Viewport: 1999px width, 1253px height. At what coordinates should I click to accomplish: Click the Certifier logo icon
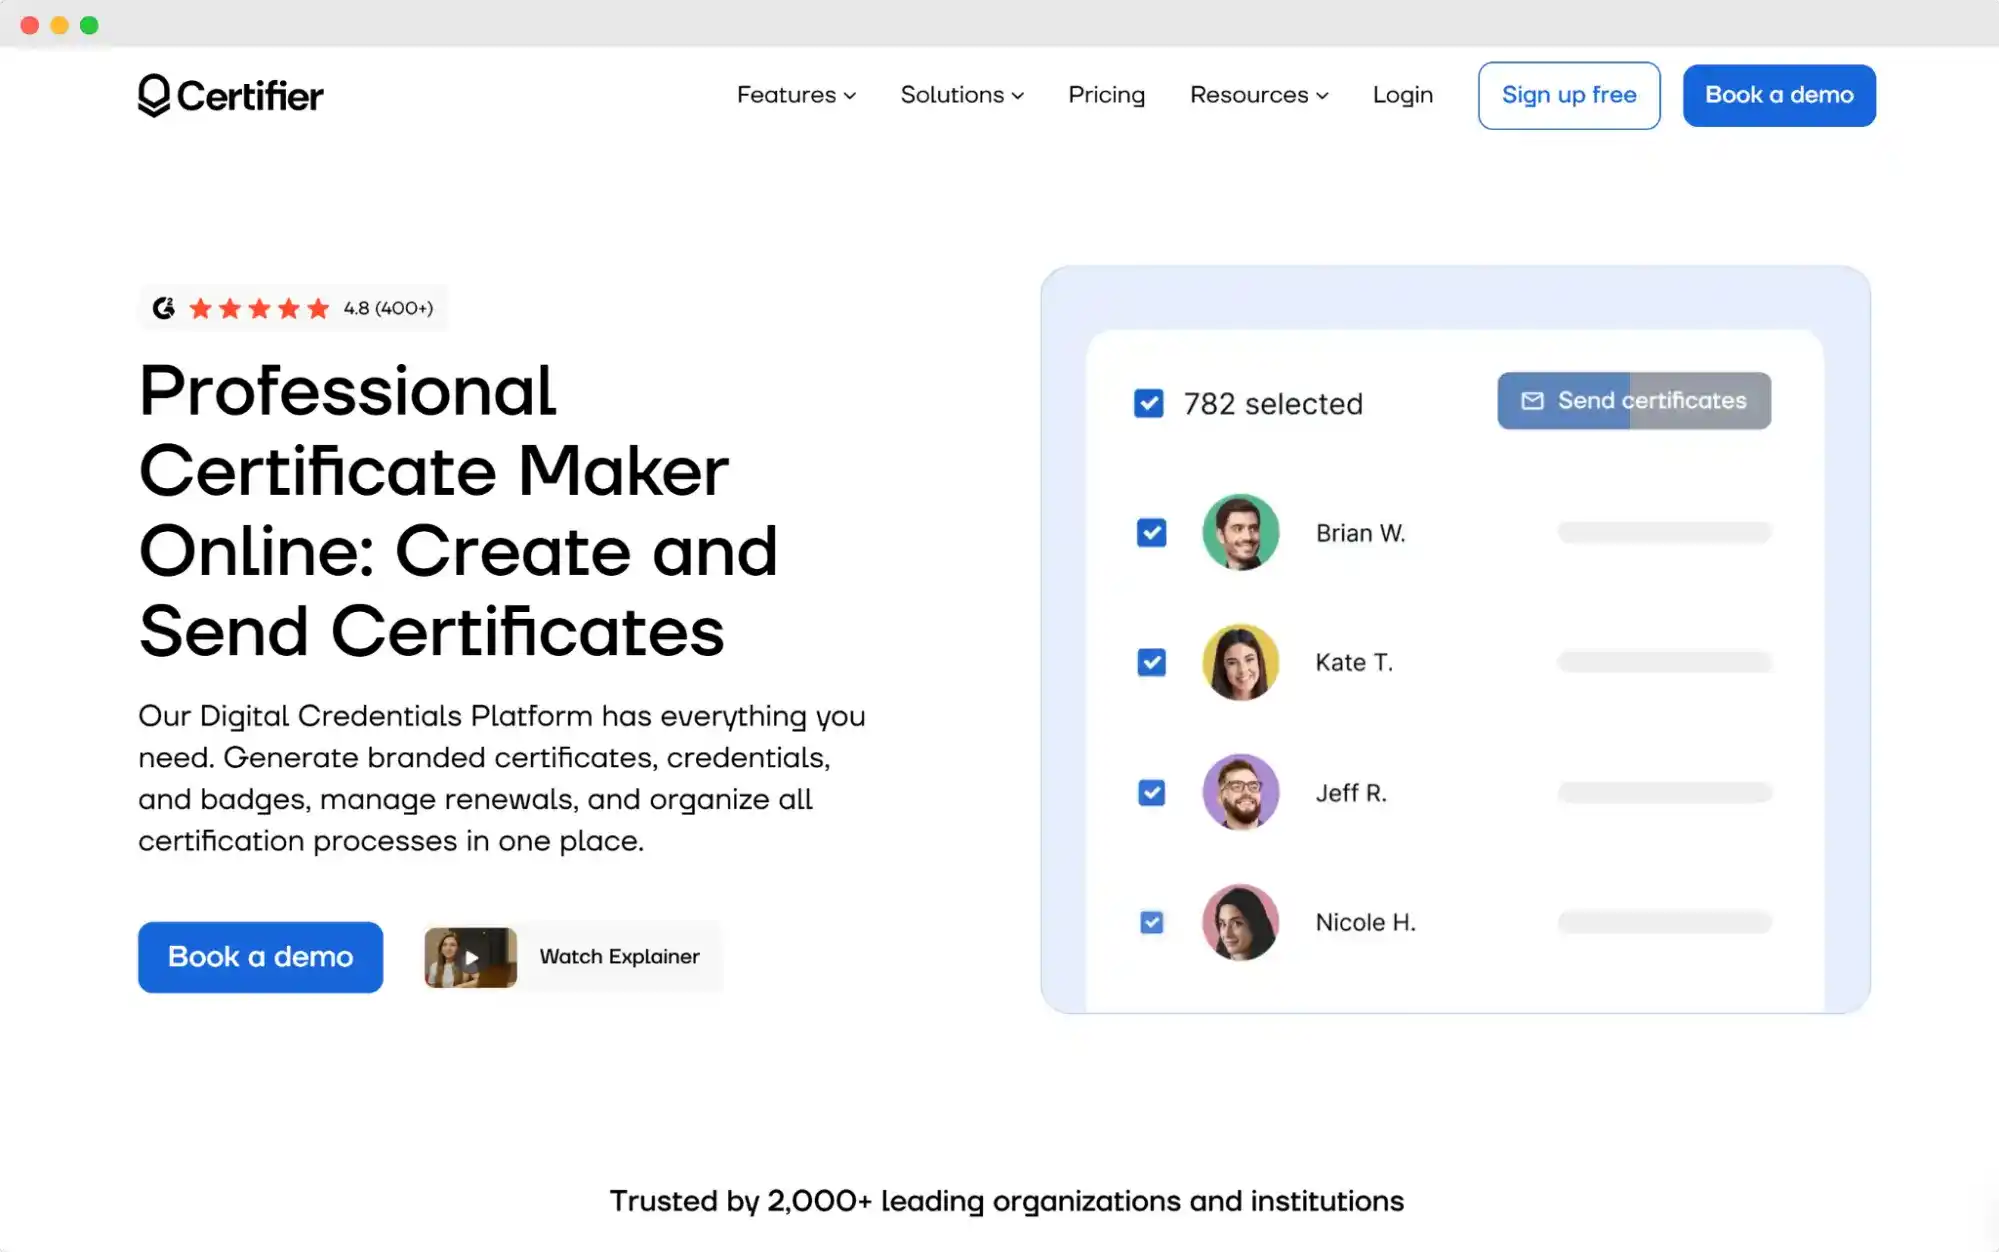pyautogui.click(x=154, y=95)
